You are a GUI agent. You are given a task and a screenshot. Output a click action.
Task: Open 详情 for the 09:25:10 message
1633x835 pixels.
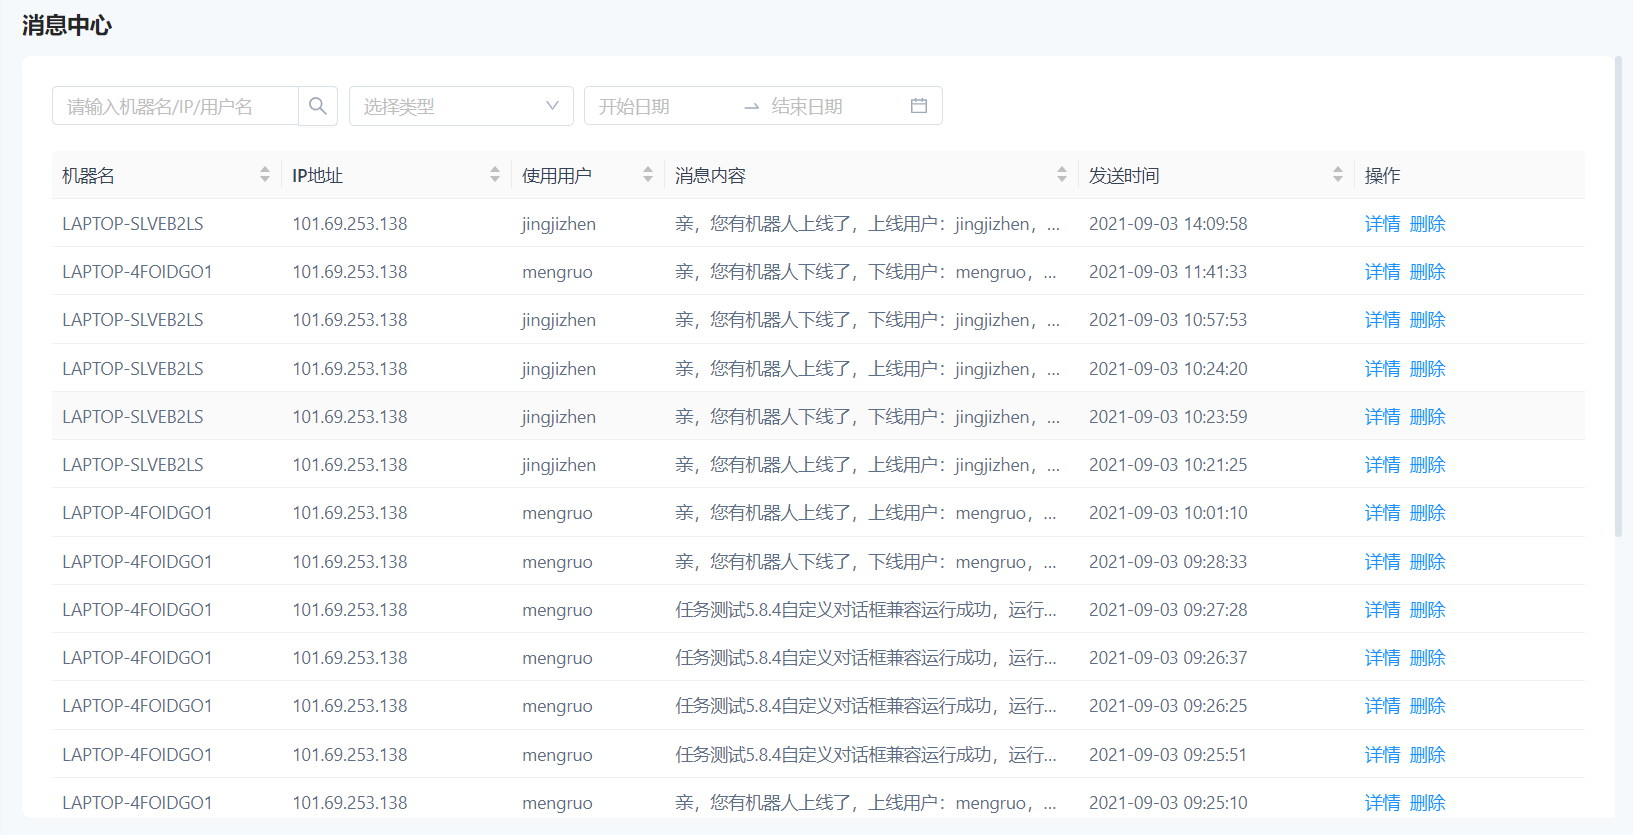(x=1382, y=803)
